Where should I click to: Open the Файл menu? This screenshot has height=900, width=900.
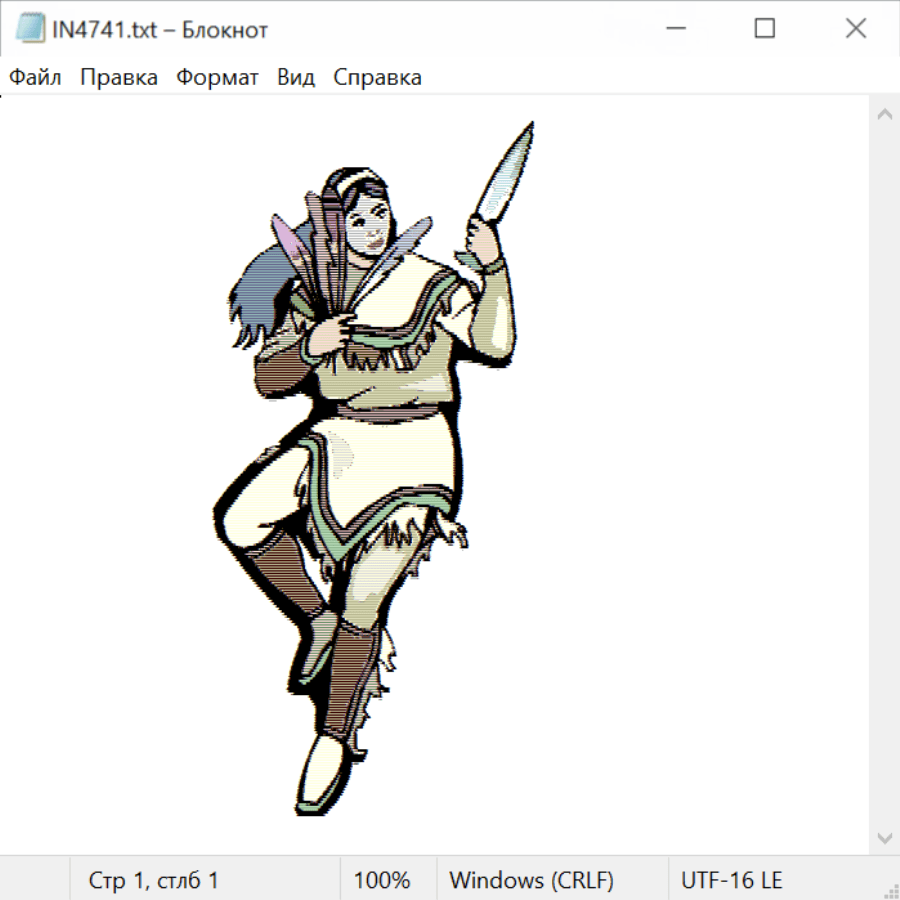(35, 78)
